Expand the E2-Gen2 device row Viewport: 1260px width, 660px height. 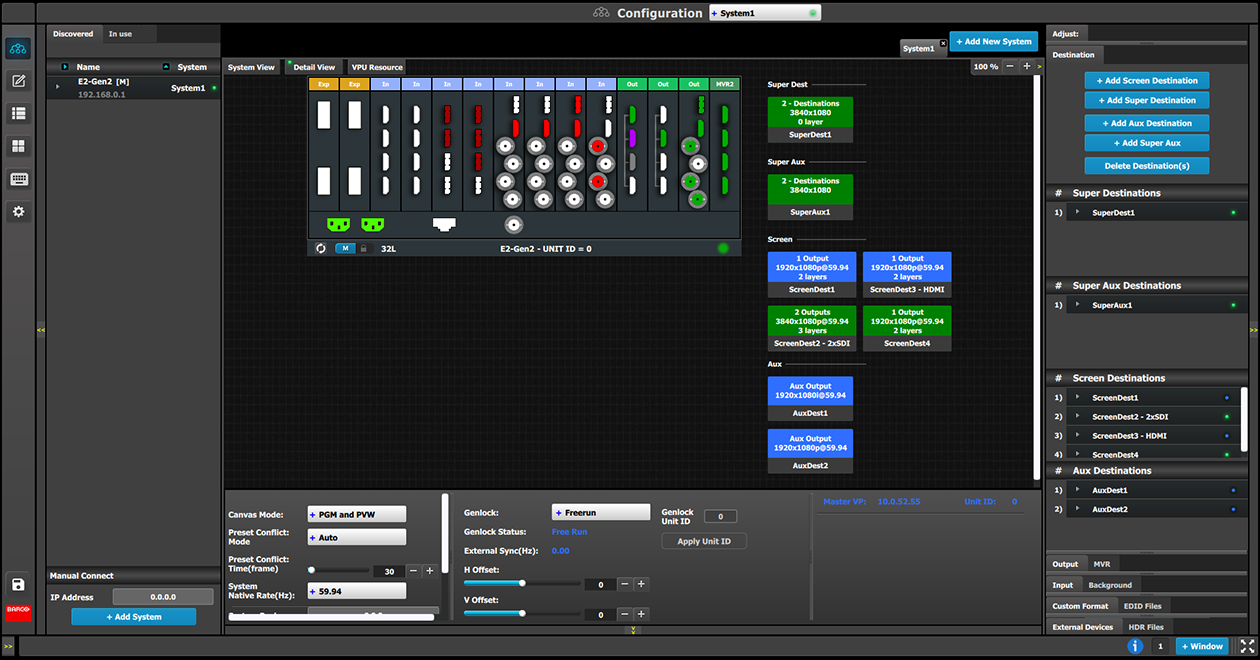(x=57, y=87)
